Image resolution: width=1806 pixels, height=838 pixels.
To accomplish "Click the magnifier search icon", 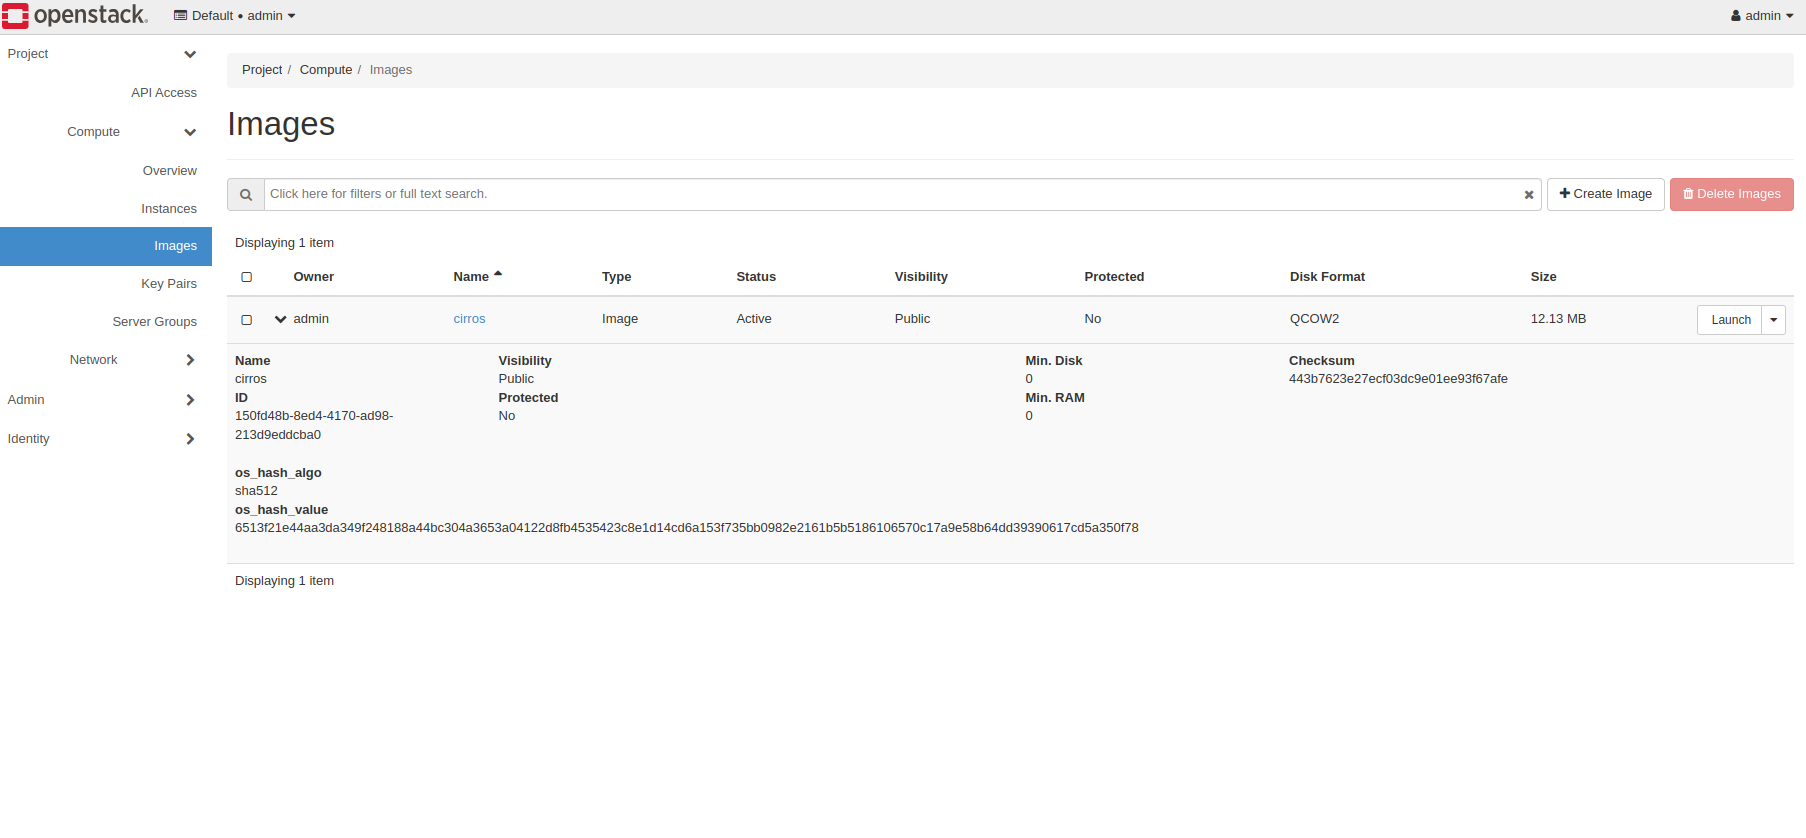I will (246, 195).
